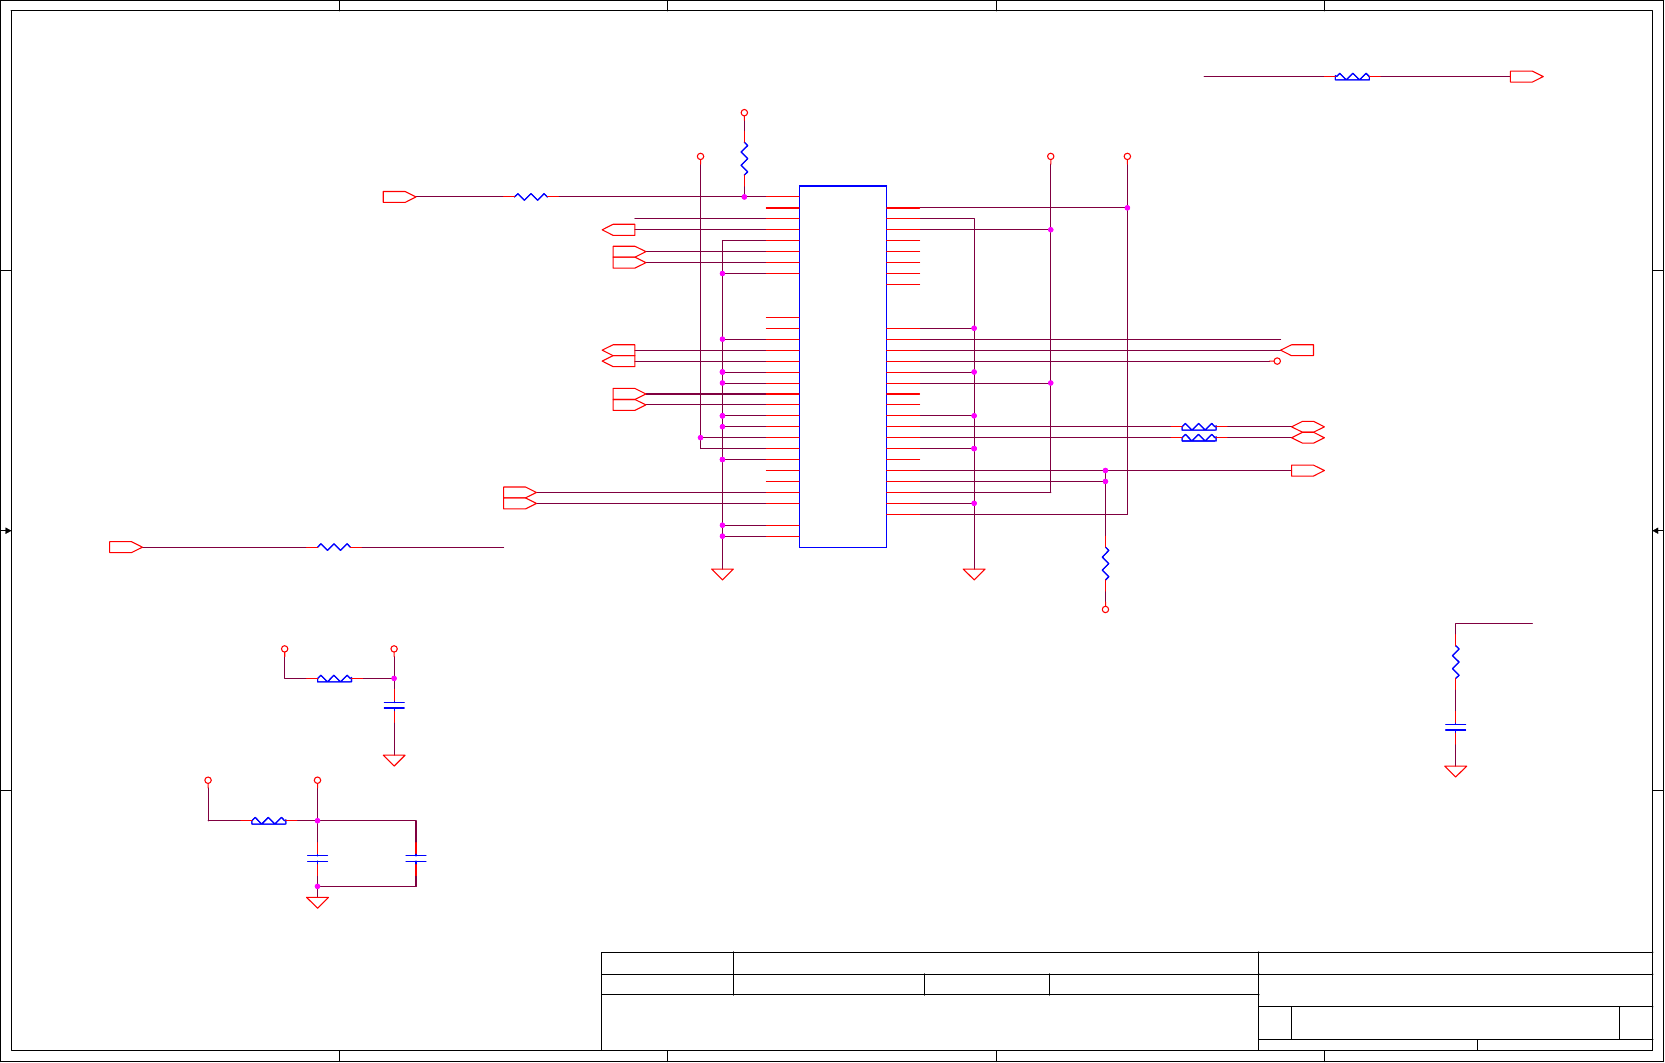
Task: Select the resistor next to the leftmost input port
Action: [x=334, y=547]
